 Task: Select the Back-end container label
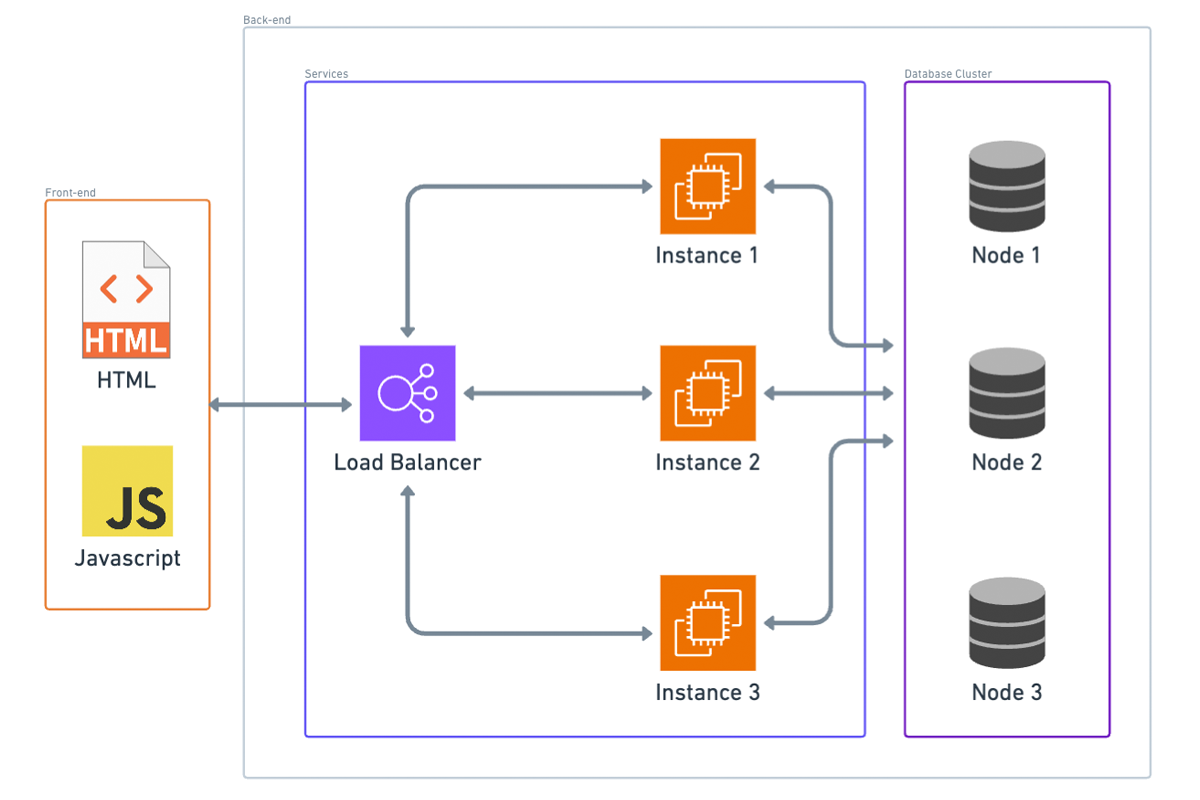click(267, 20)
